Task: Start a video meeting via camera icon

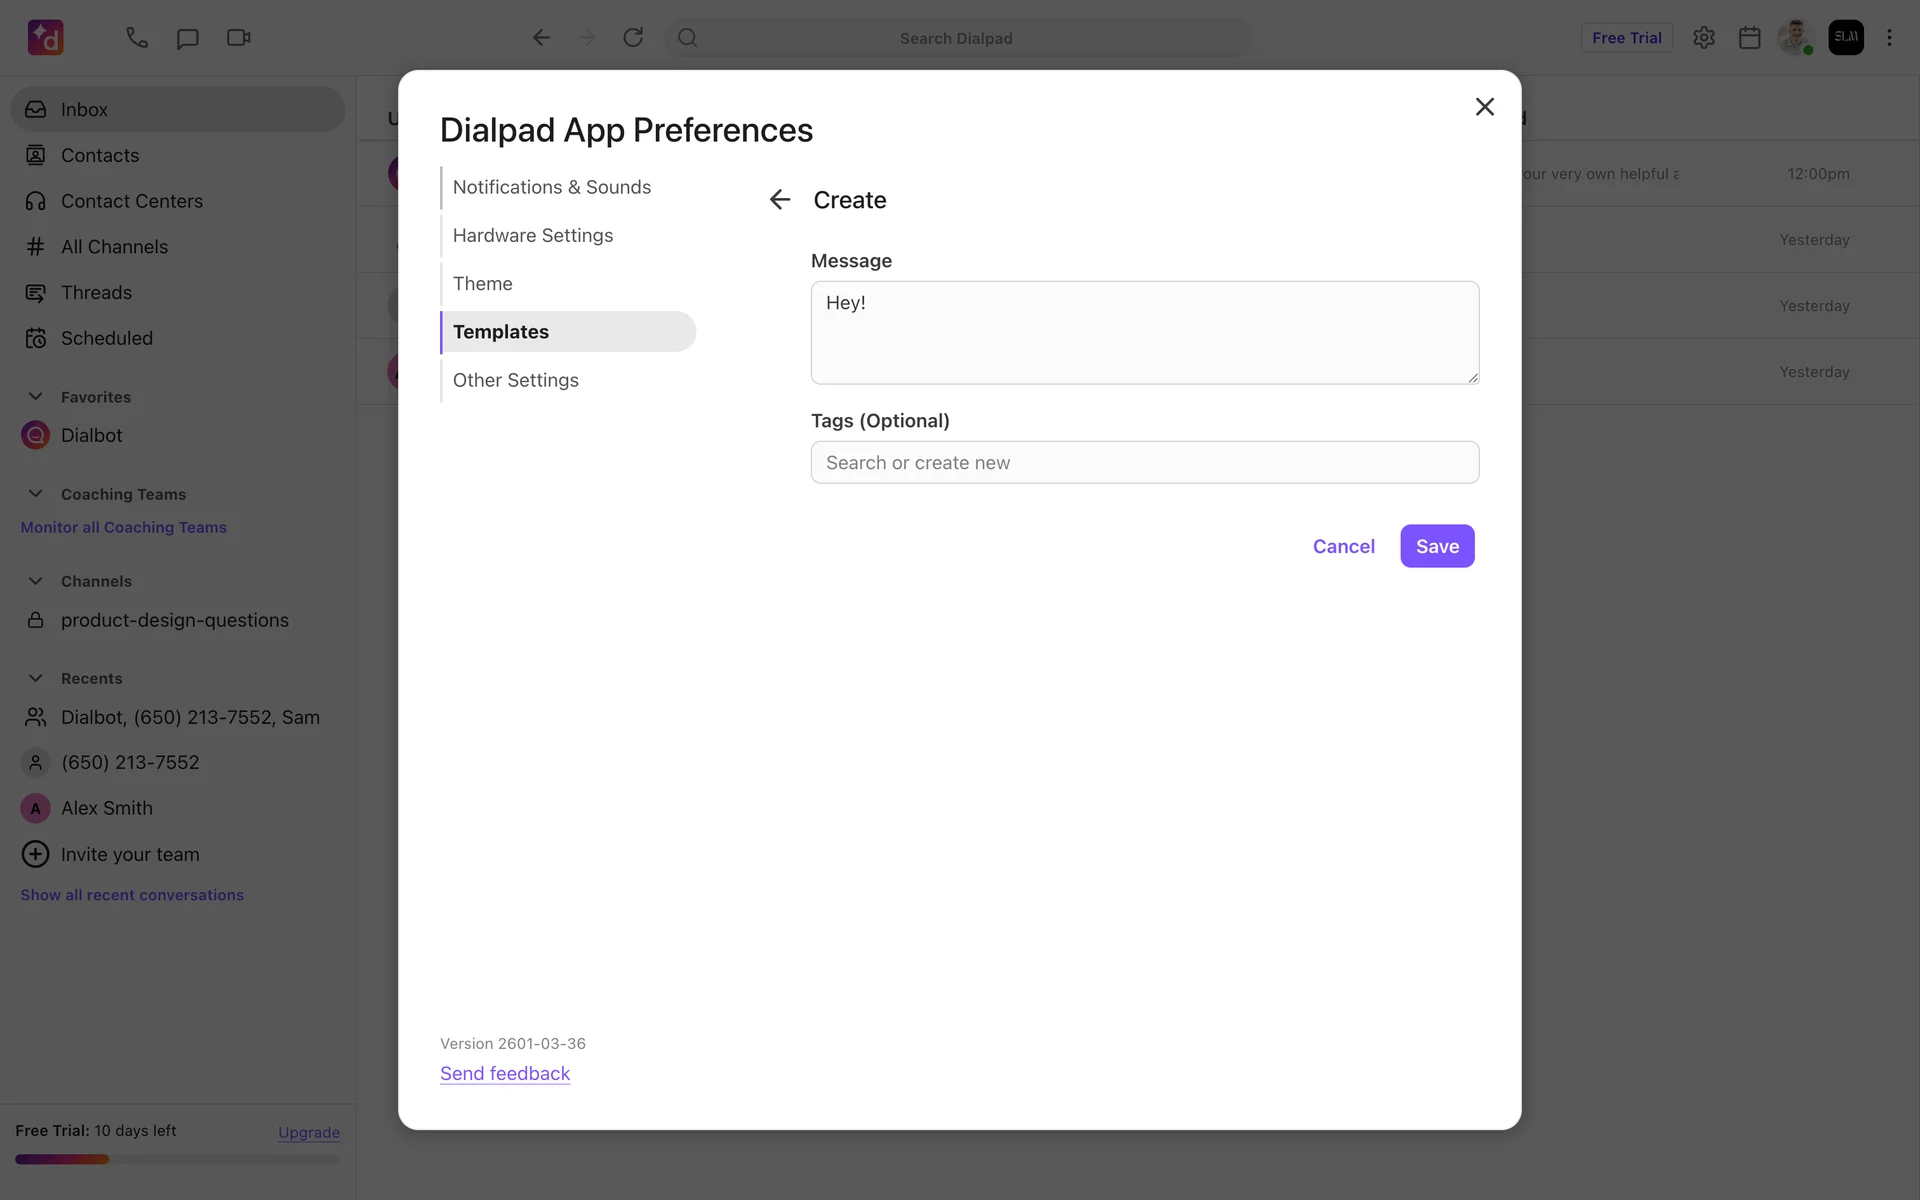Action: point(238,38)
